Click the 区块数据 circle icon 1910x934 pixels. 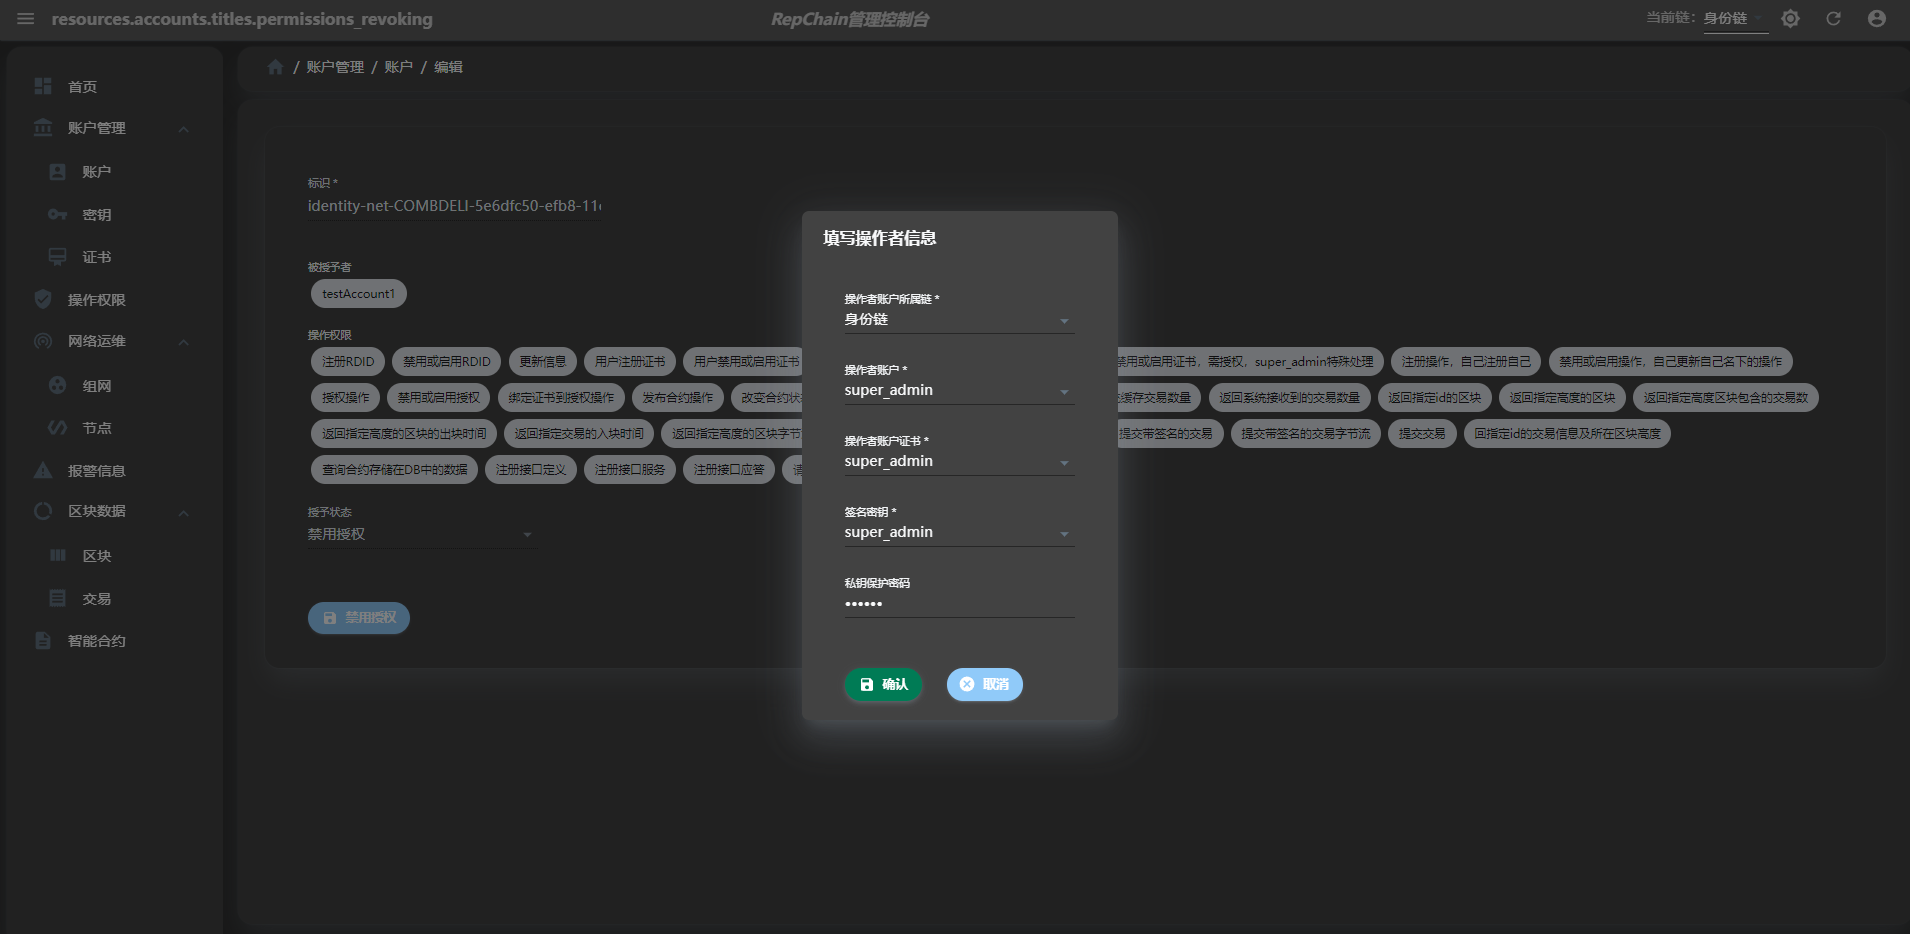pos(43,511)
